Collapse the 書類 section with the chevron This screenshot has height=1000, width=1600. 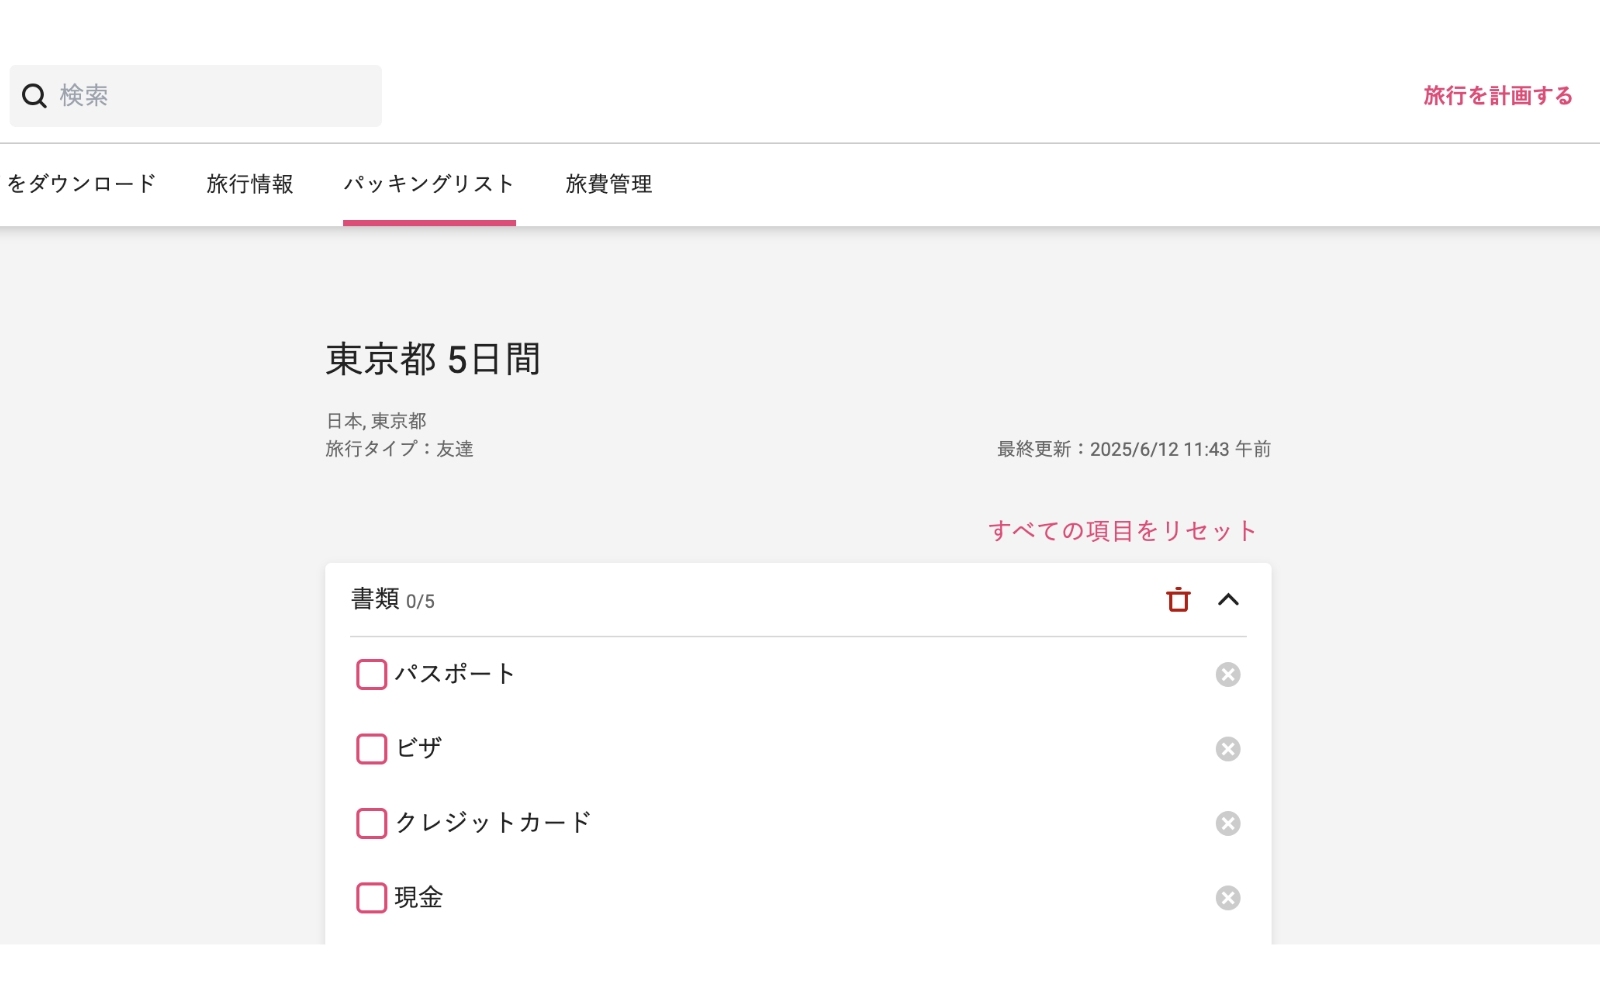(x=1231, y=599)
